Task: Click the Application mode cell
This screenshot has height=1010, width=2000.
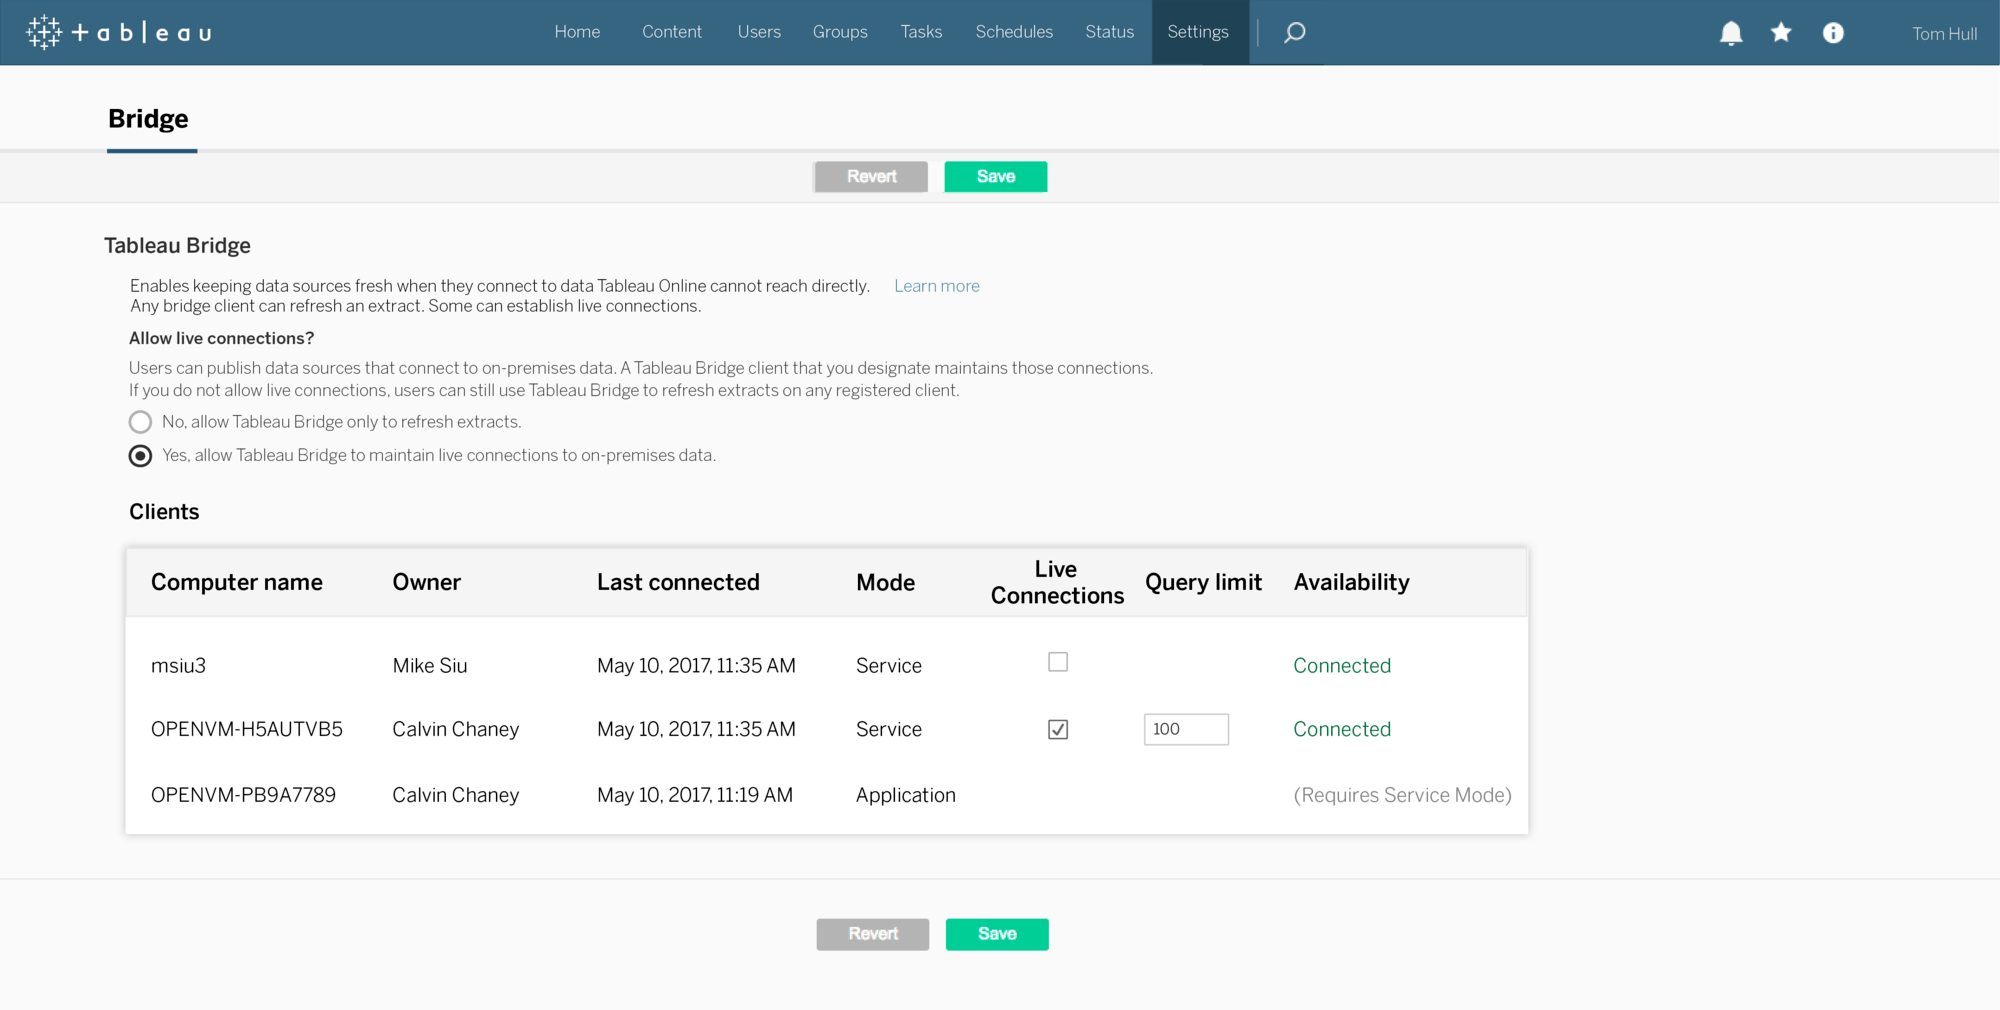Action: click(x=906, y=795)
